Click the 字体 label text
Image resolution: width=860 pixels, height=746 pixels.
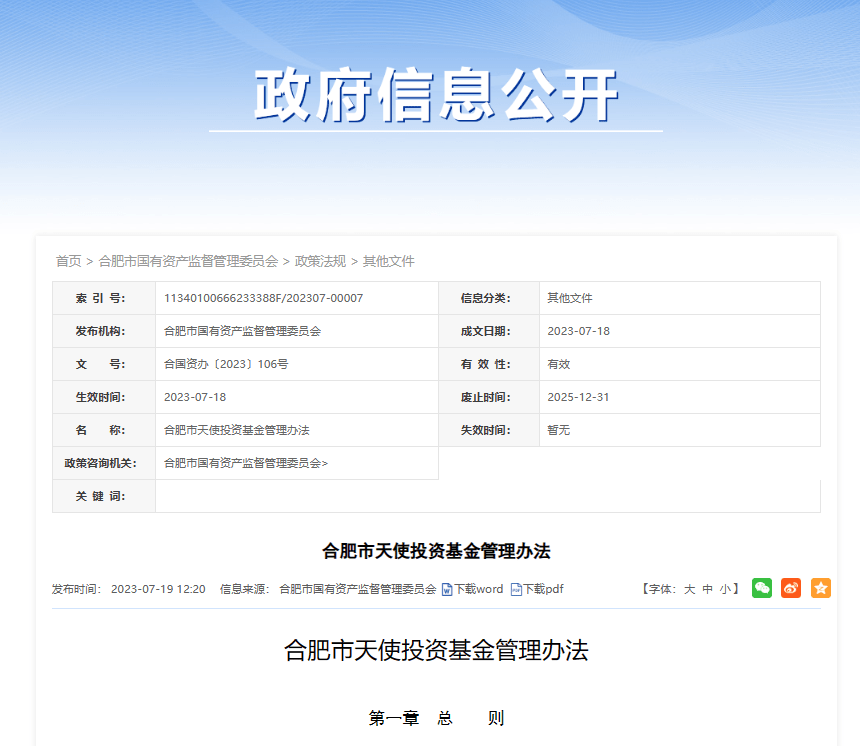click(662, 589)
